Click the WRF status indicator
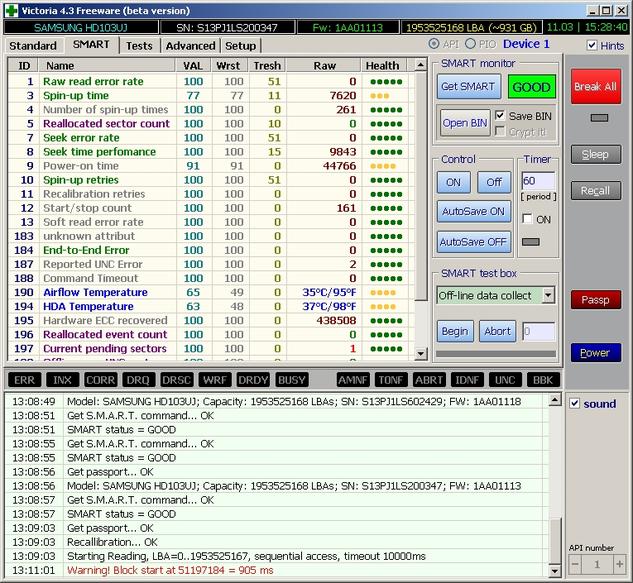 coord(215,380)
